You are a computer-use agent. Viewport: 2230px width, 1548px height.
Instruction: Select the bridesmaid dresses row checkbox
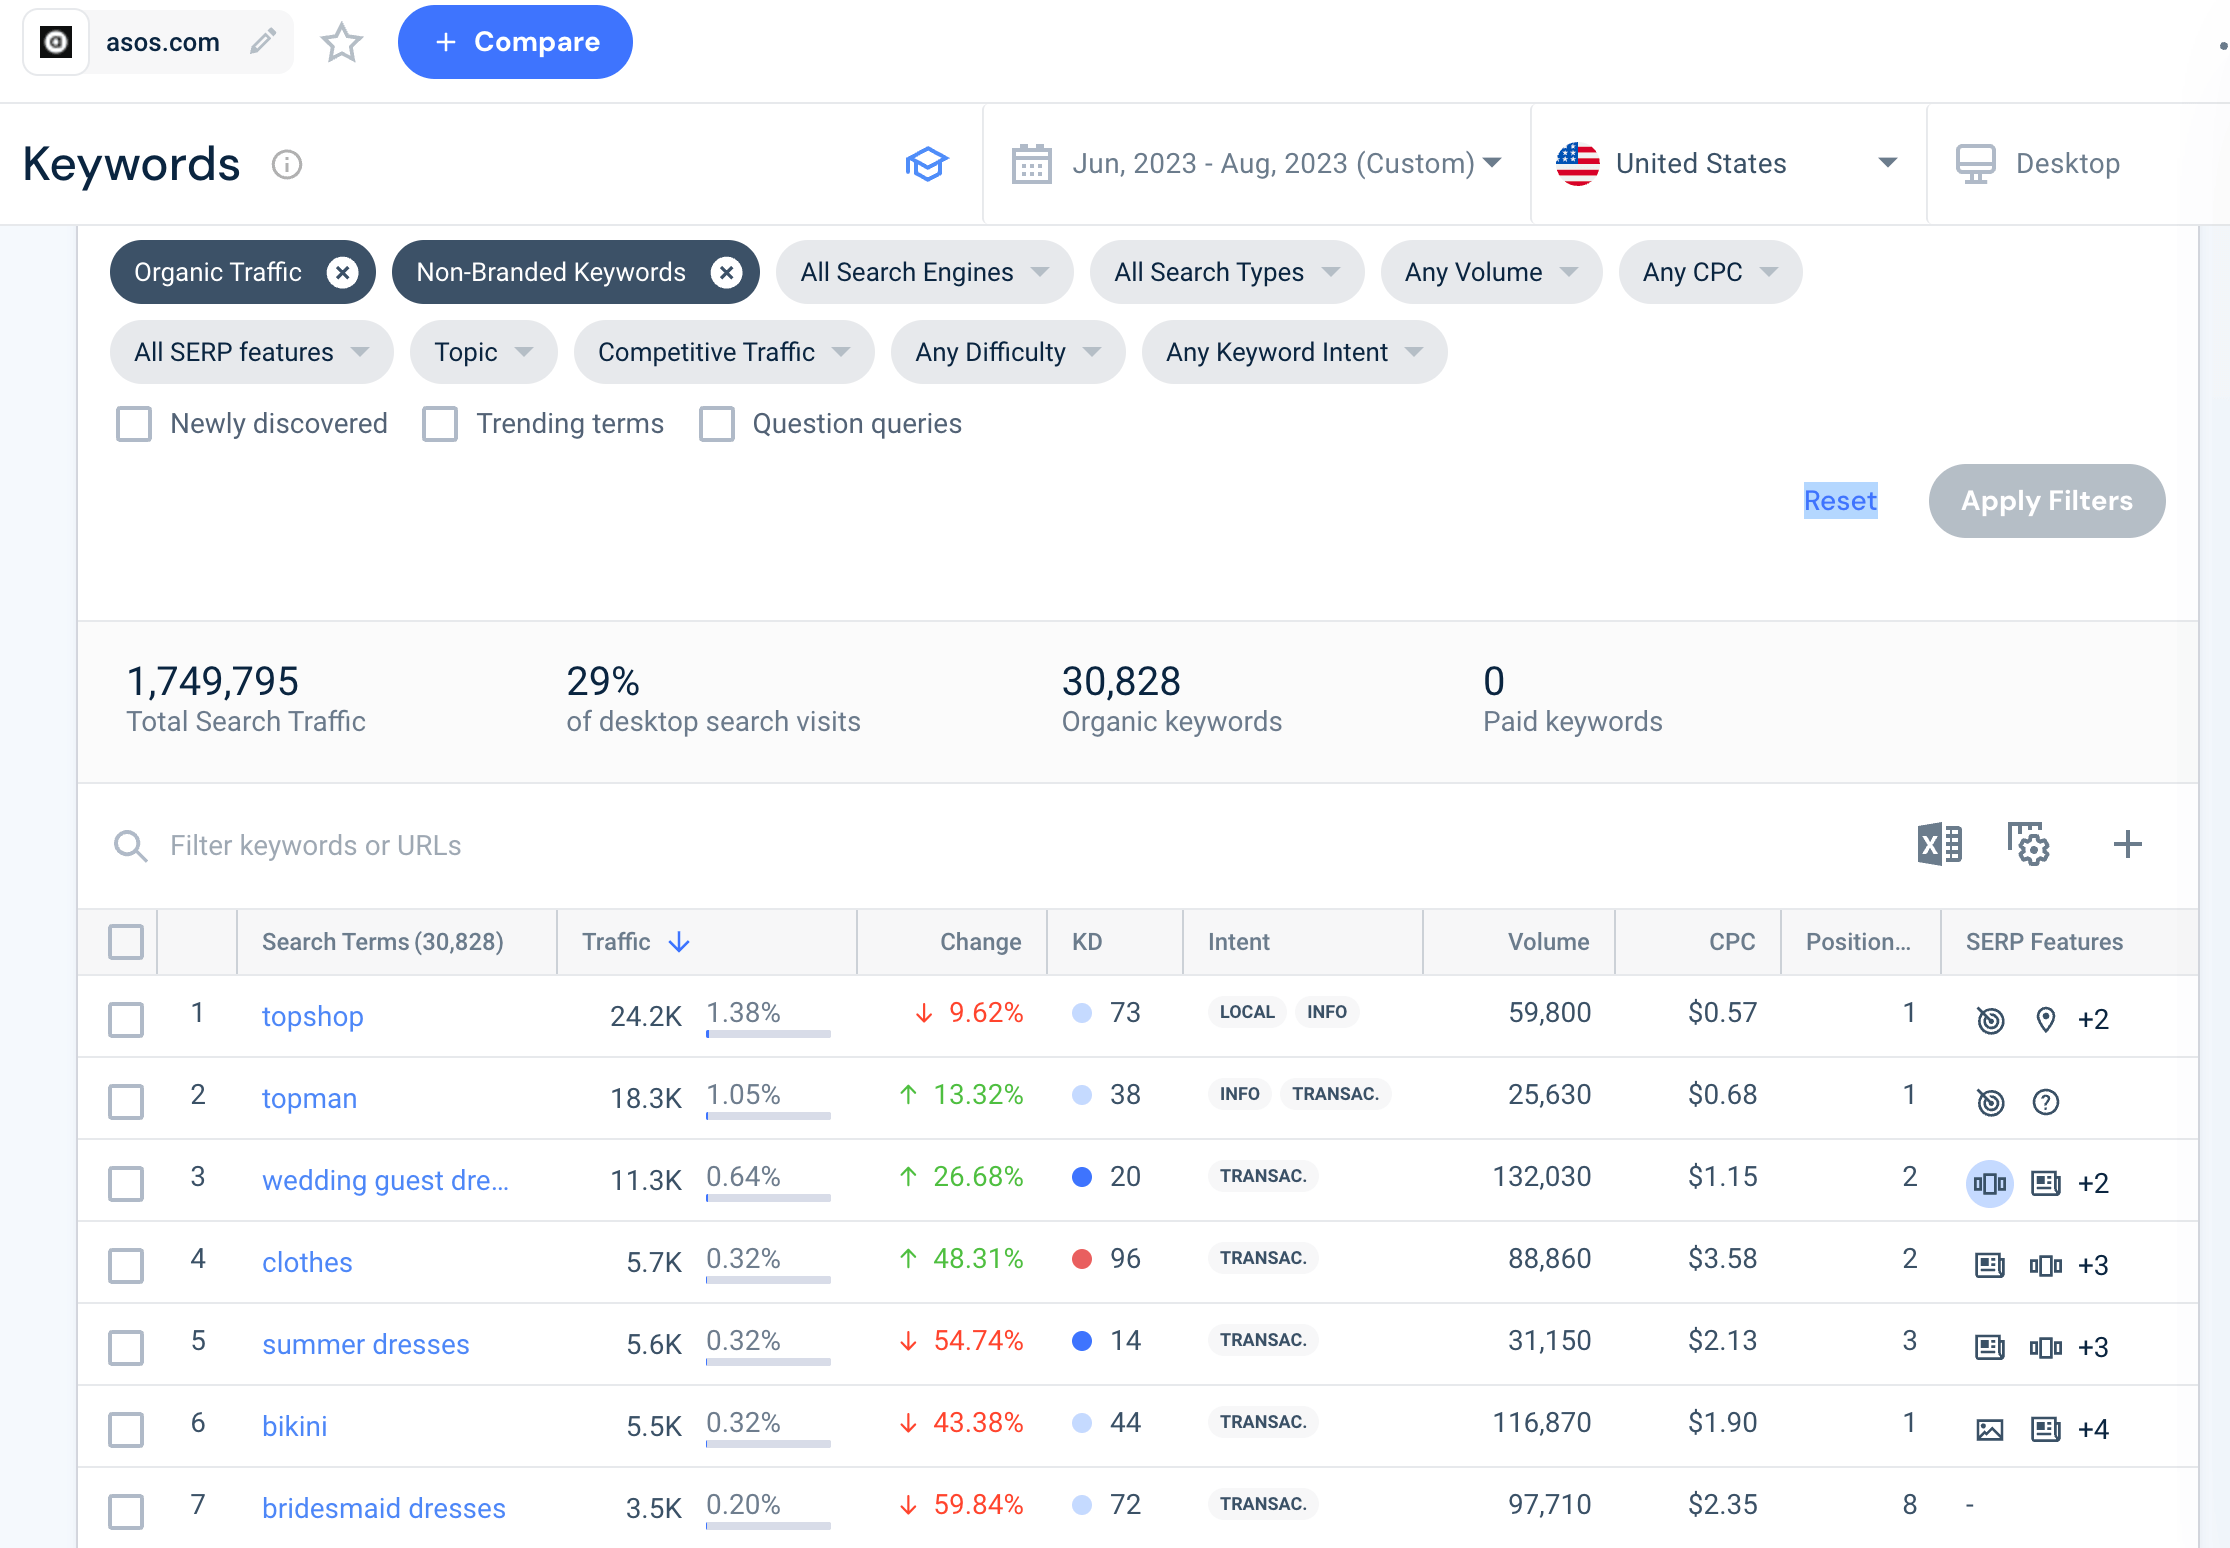[126, 1512]
